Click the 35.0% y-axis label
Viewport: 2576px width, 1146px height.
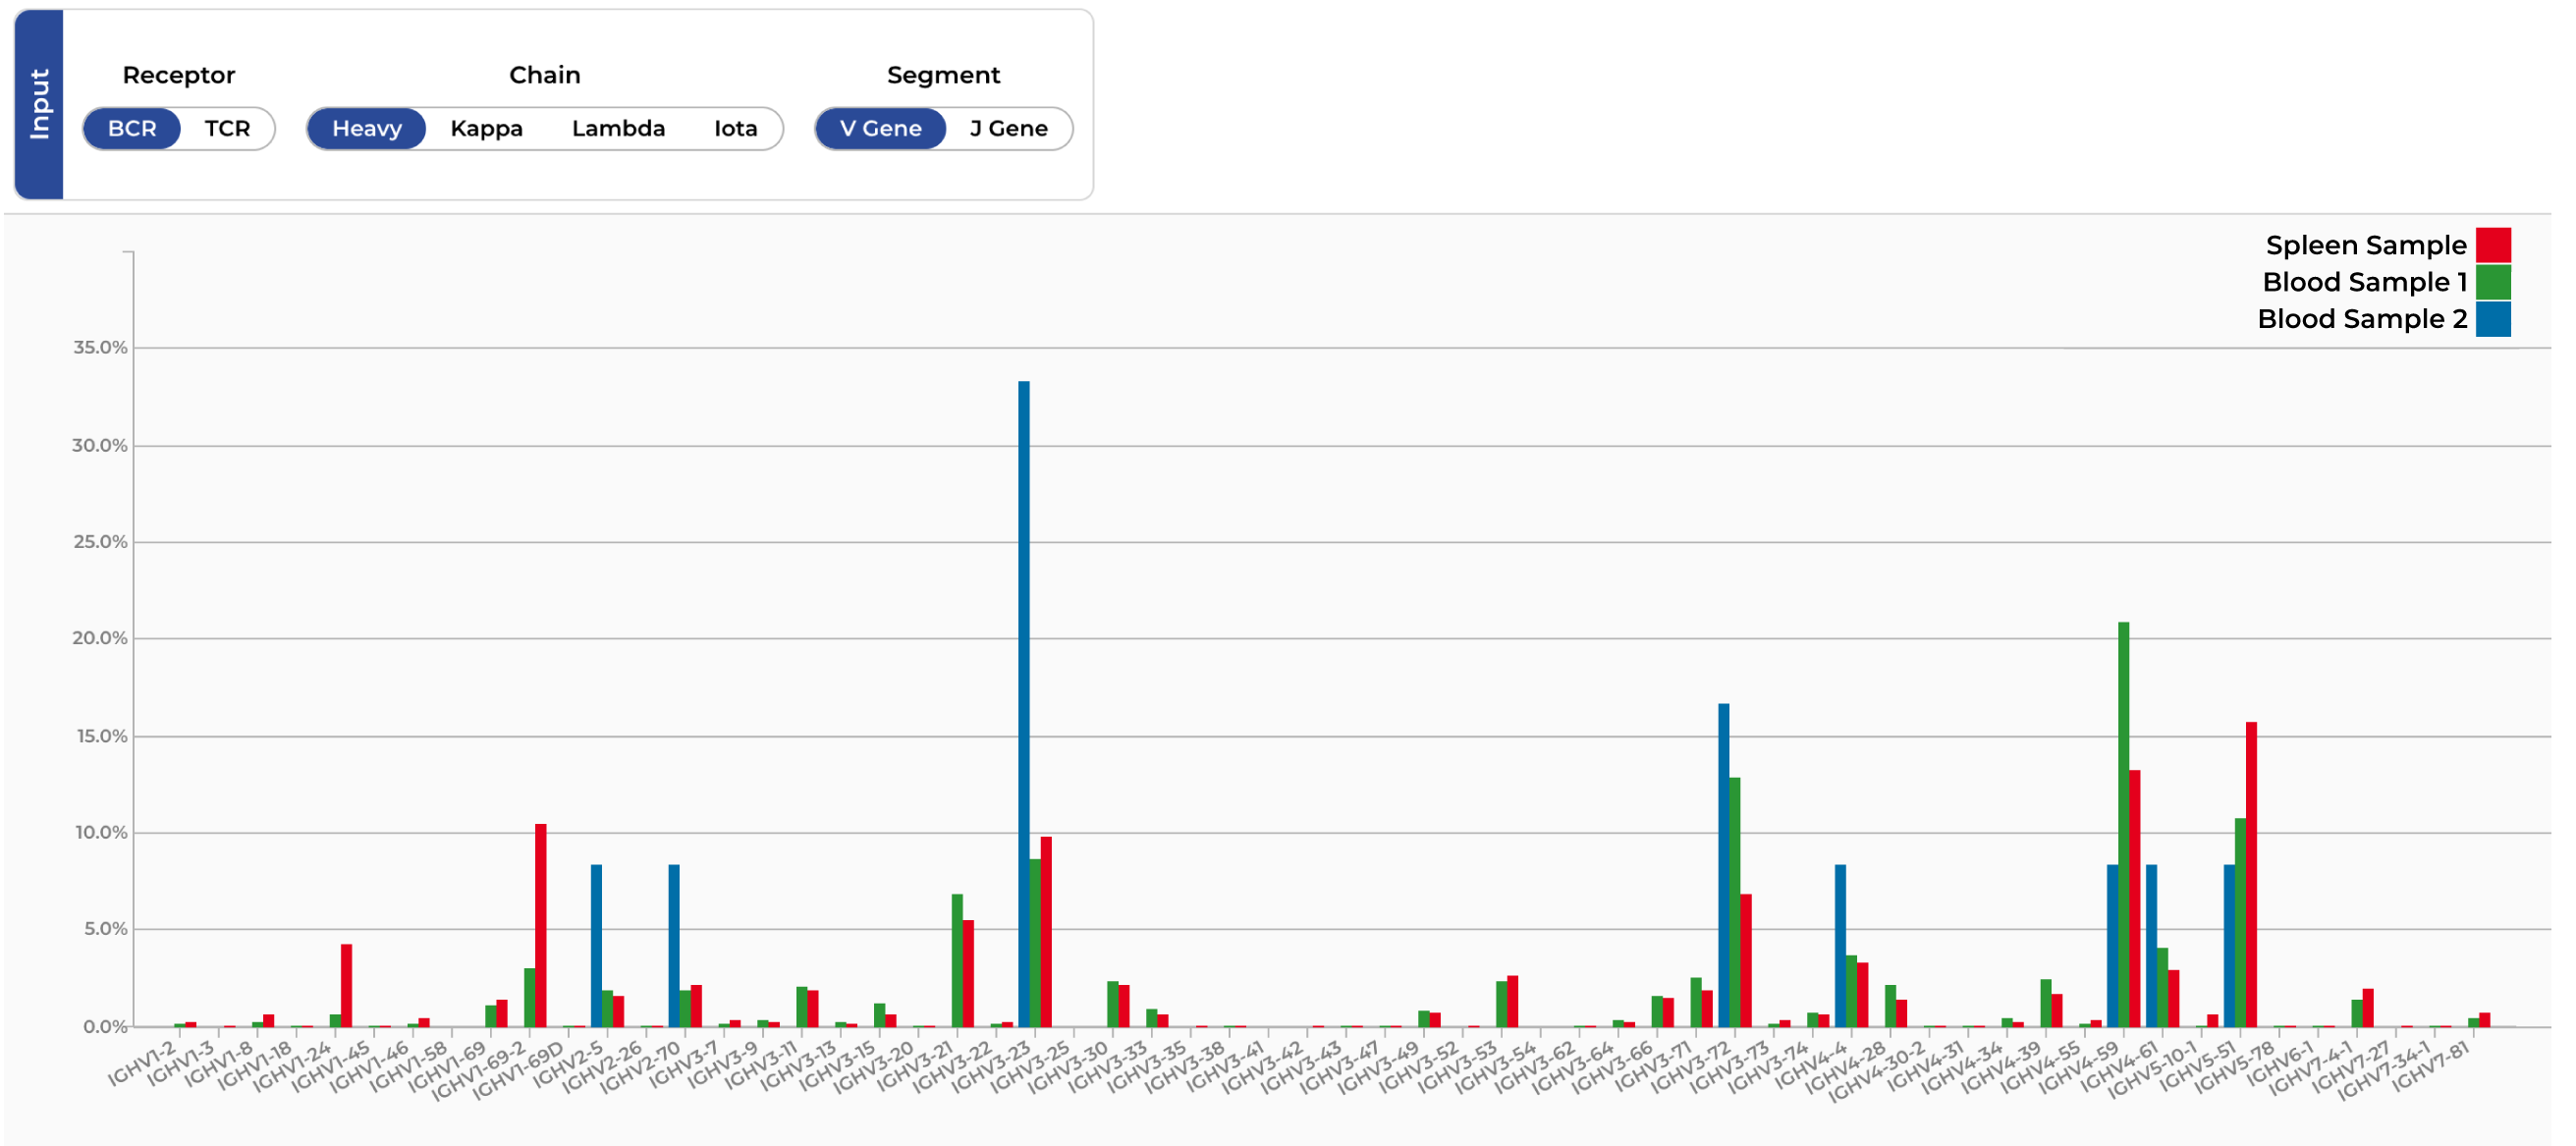click(x=100, y=347)
